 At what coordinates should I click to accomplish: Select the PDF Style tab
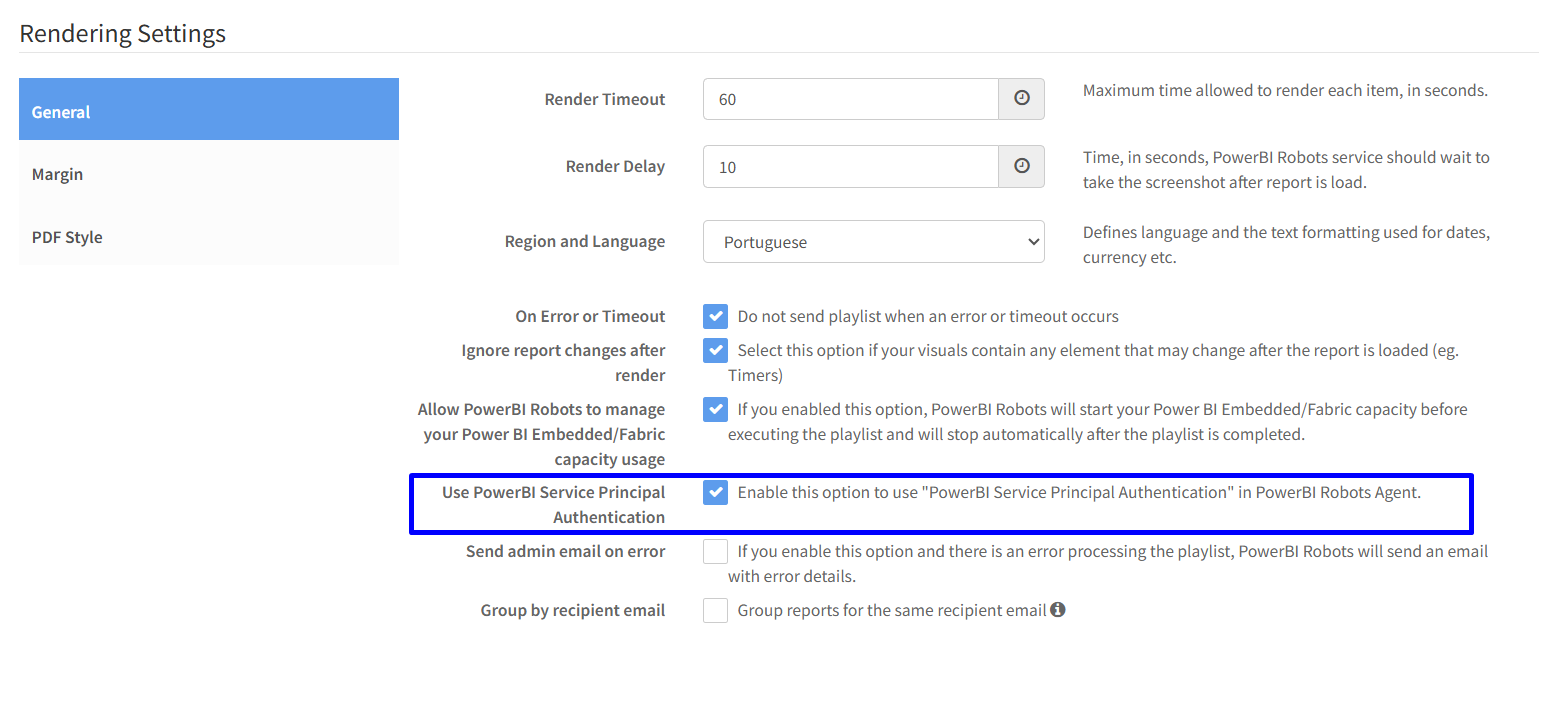(208, 237)
